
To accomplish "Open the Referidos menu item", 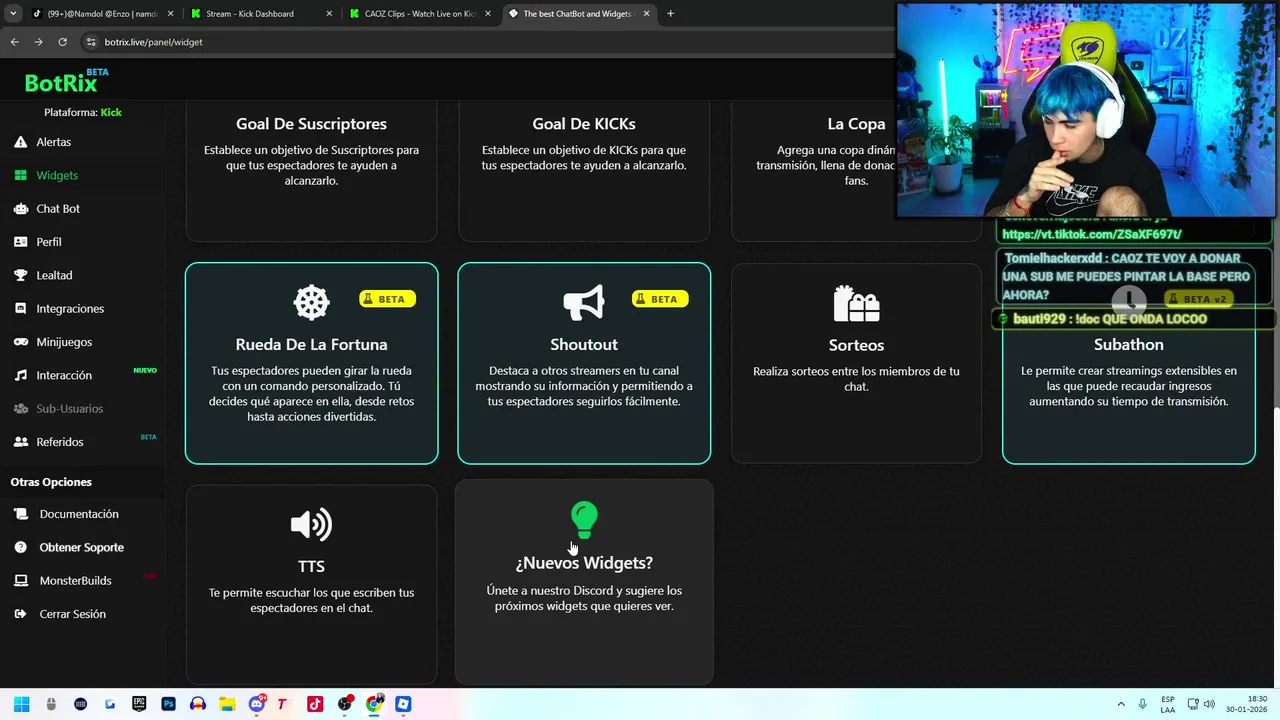I will pos(83,442).
